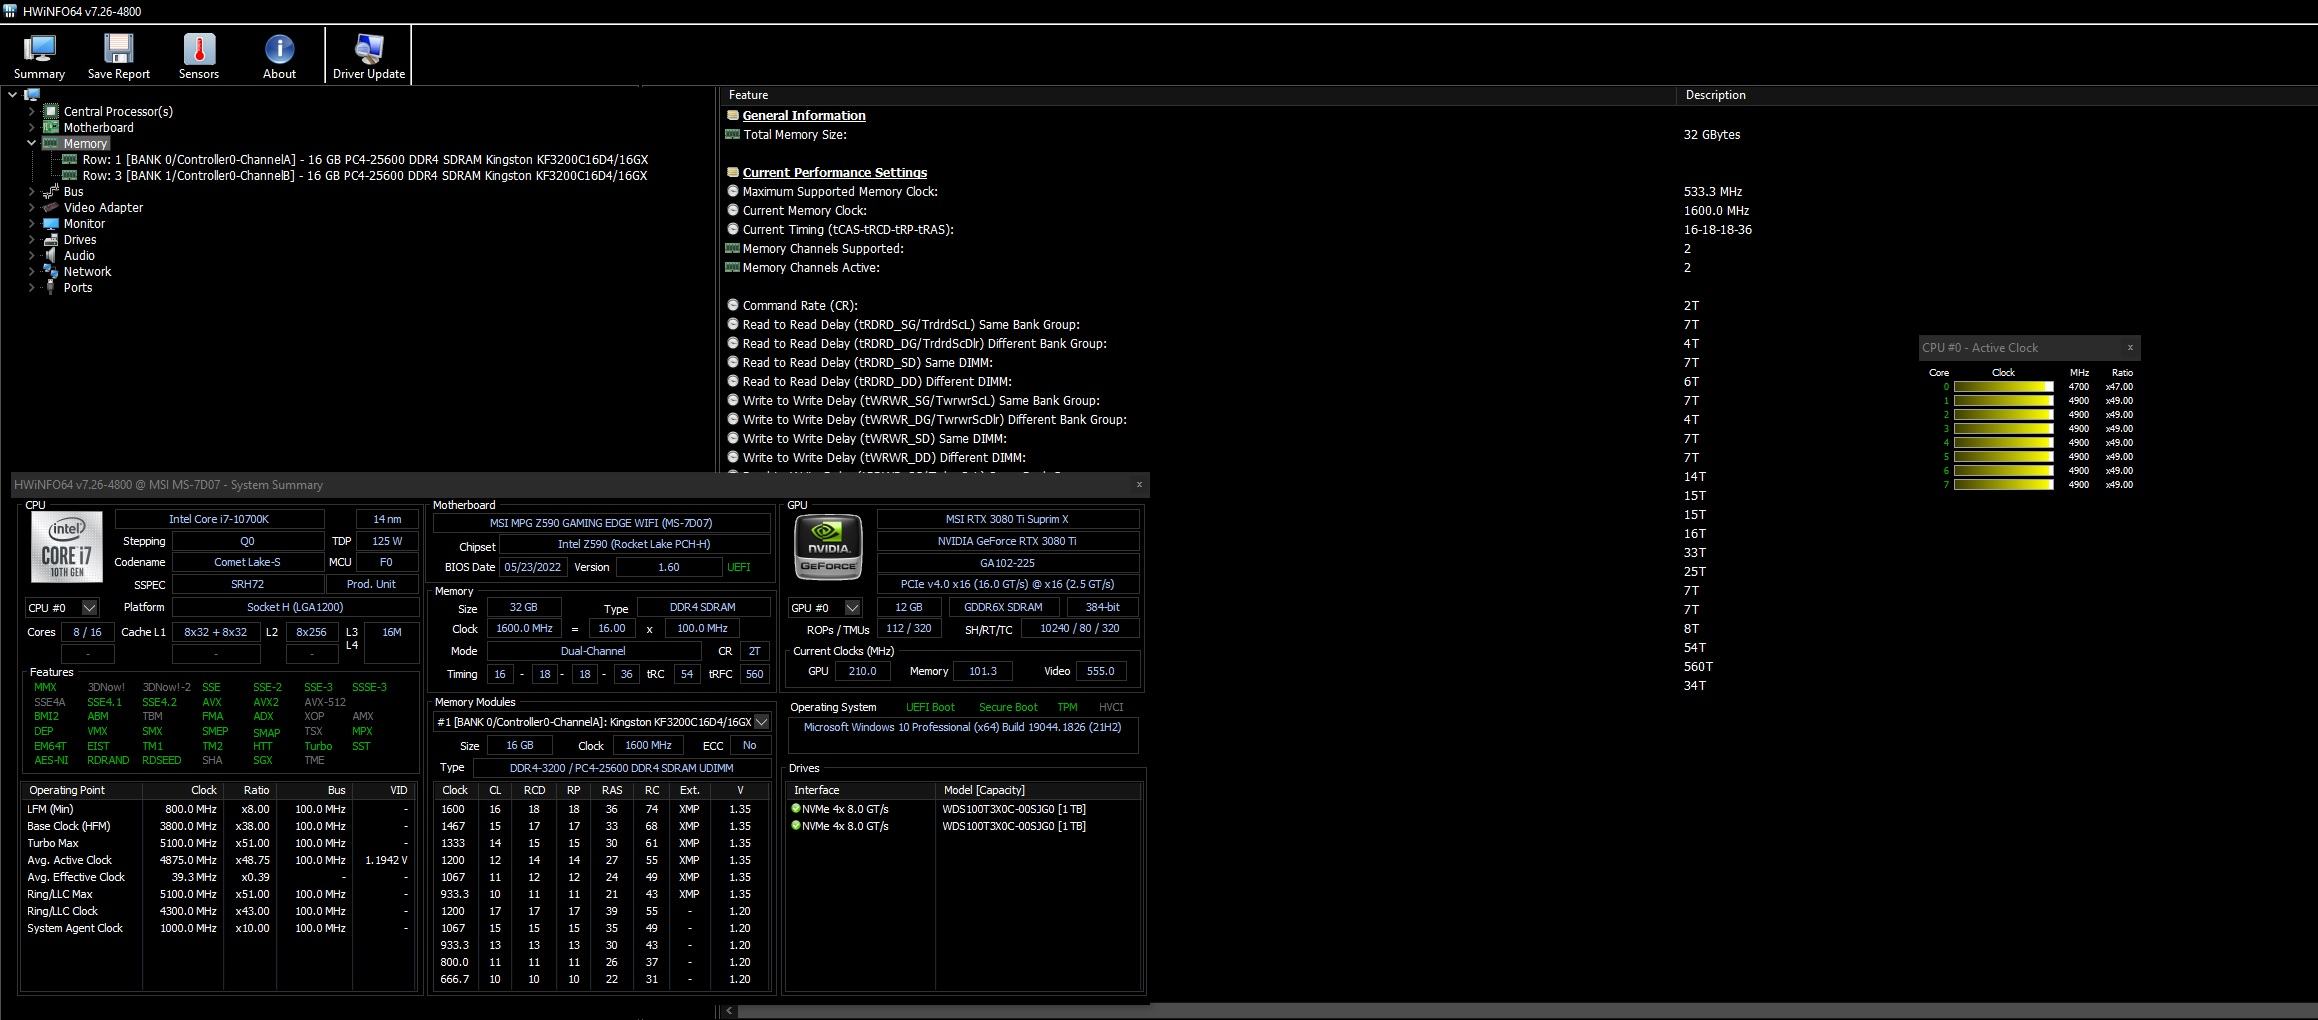The image size is (2318, 1020).
Task: Select Total Memory Size row
Action: tap(1518, 135)
